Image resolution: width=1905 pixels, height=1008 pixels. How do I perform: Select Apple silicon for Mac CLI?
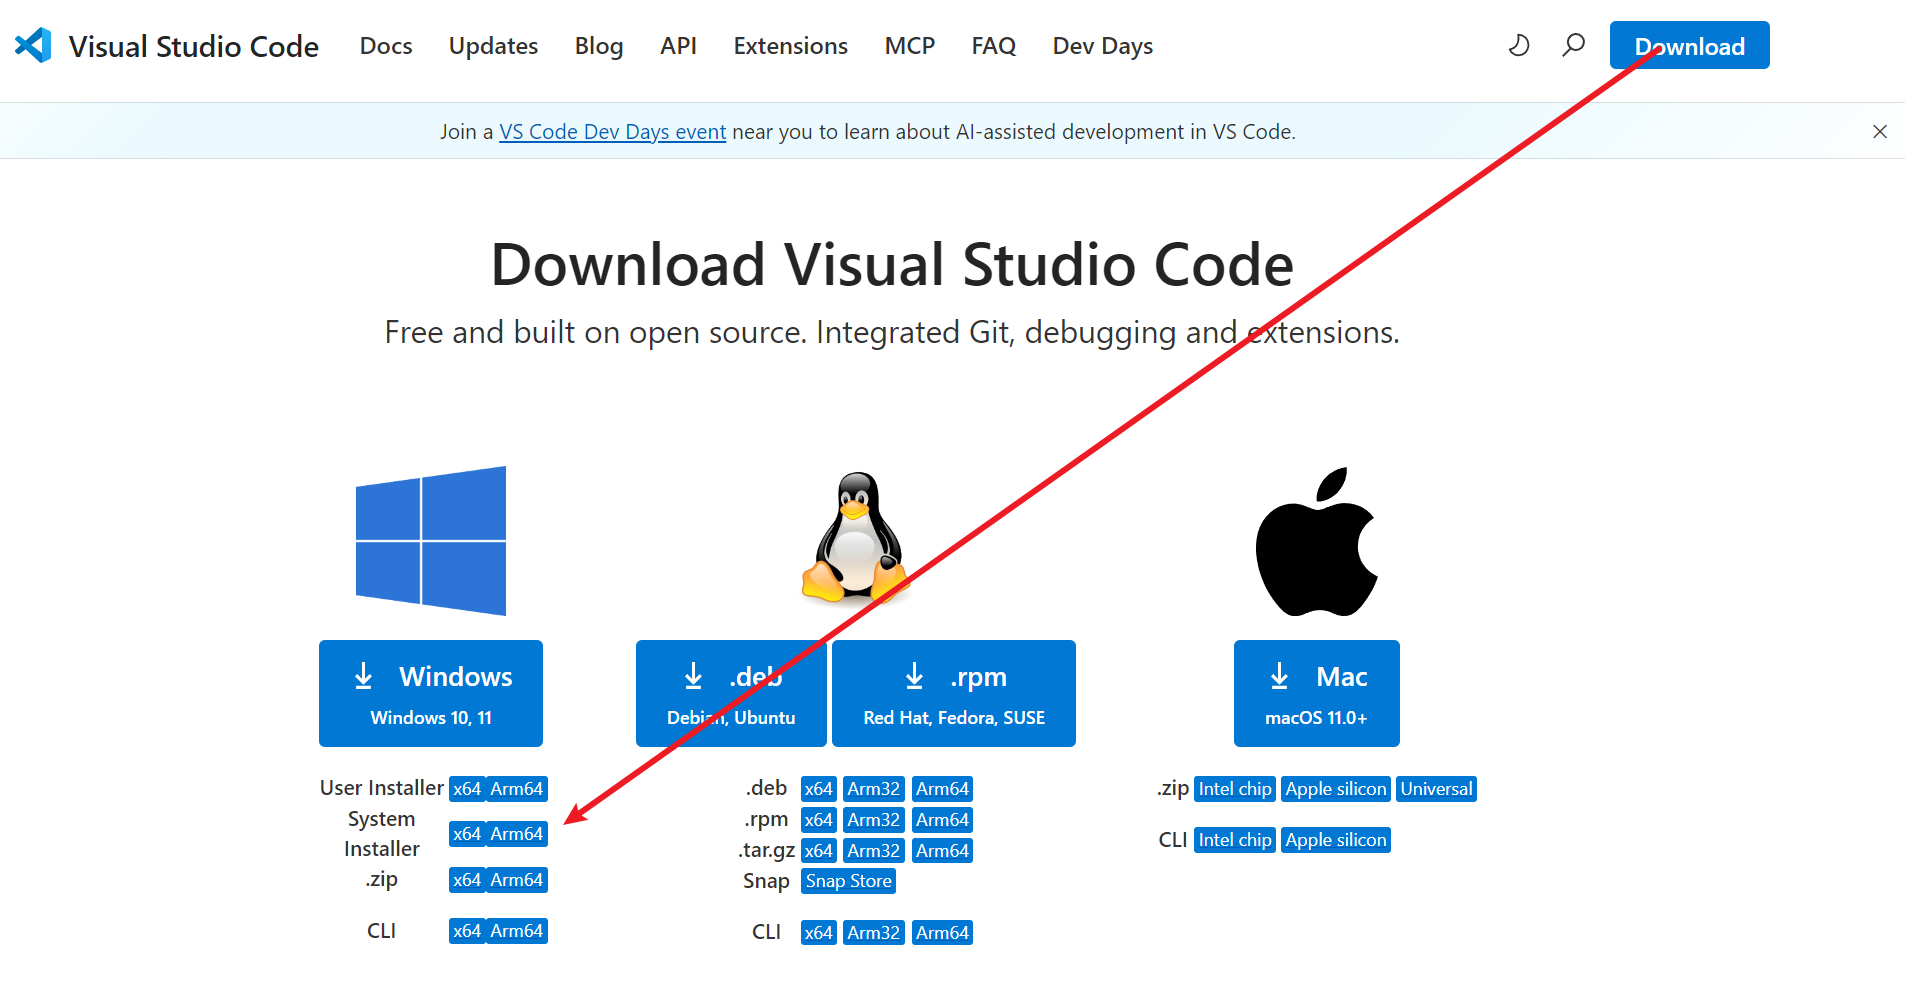1336,840
